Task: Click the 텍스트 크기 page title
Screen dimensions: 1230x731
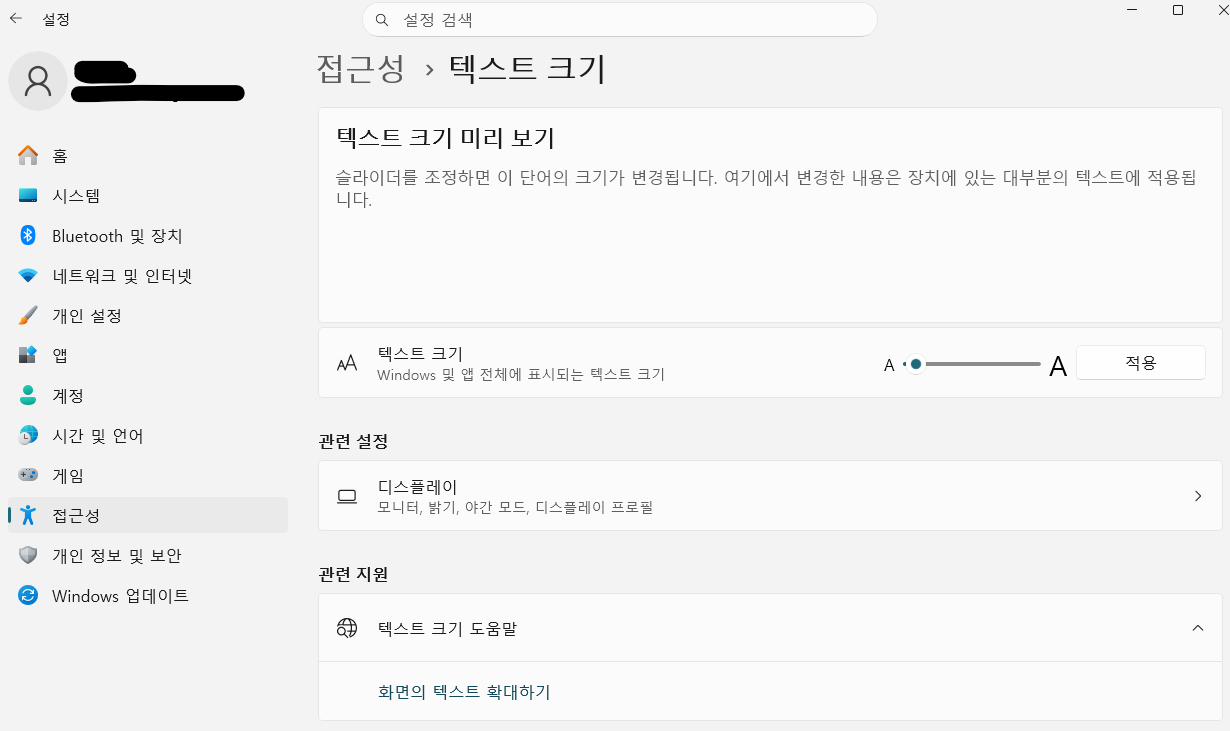Action: coord(528,68)
